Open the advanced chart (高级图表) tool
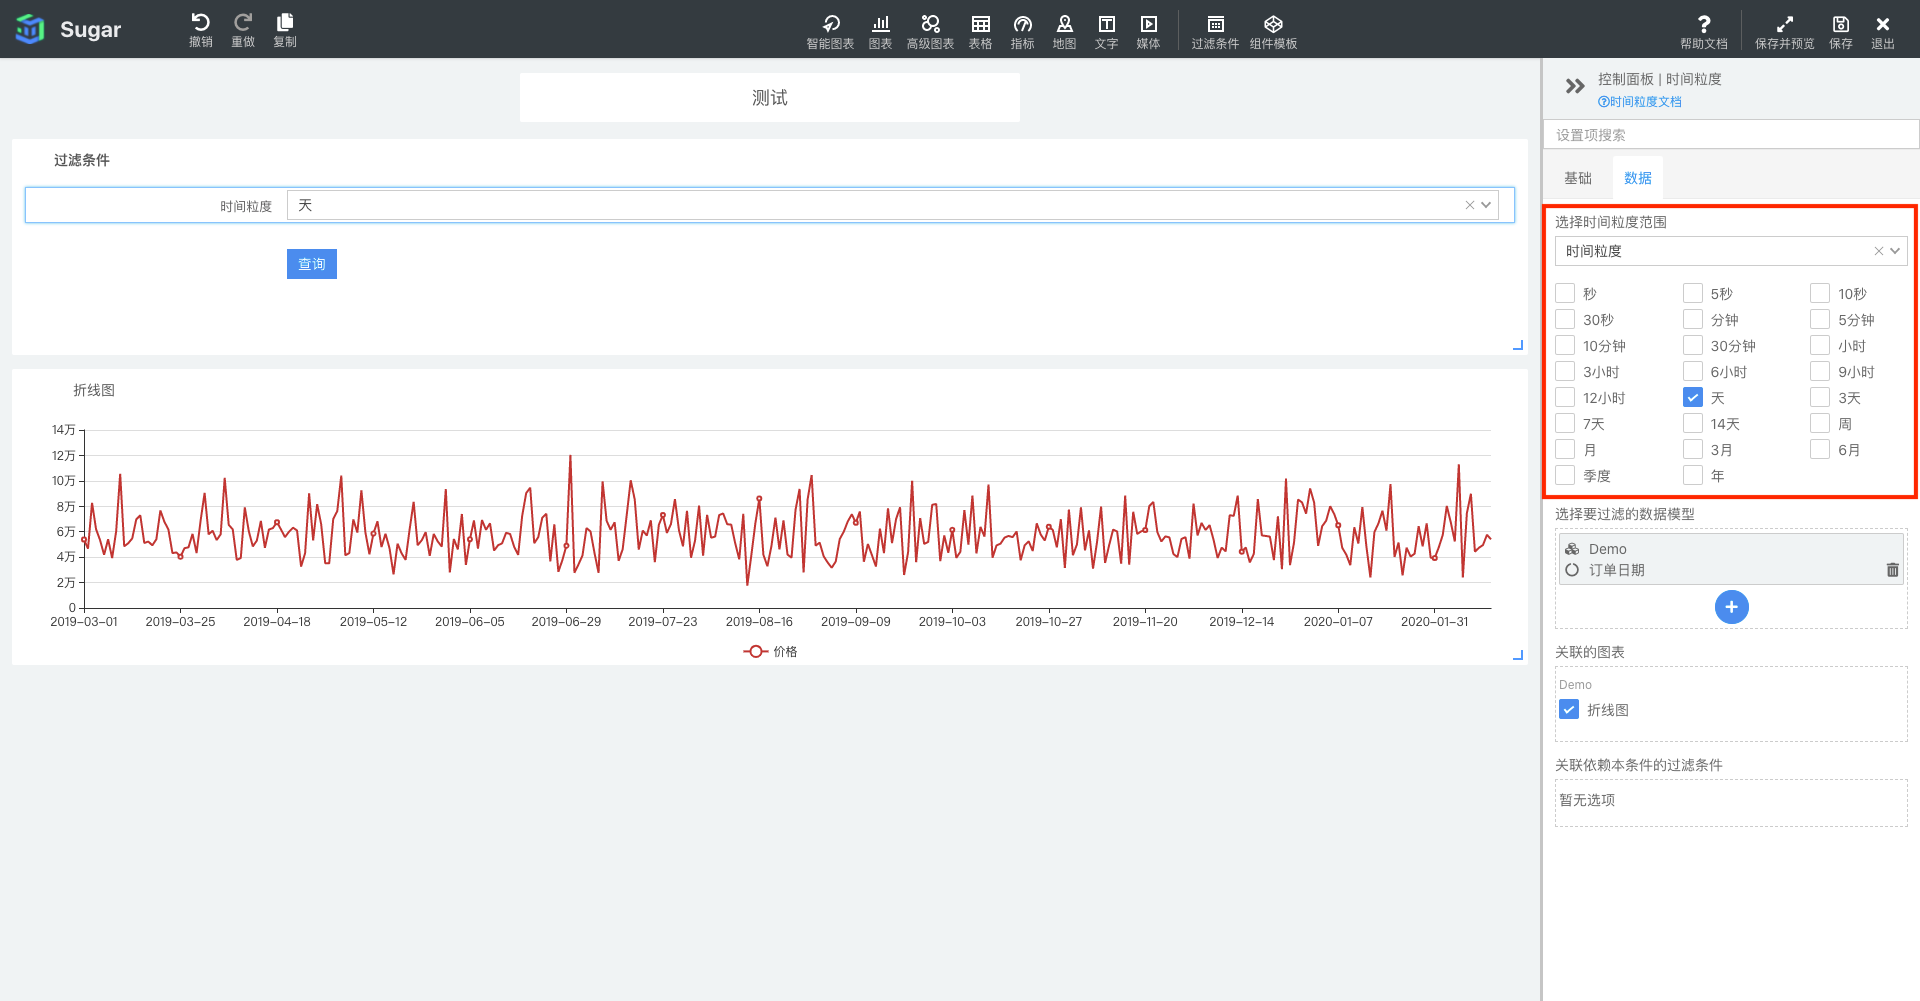The image size is (1920, 1001). (x=930, y=30)
